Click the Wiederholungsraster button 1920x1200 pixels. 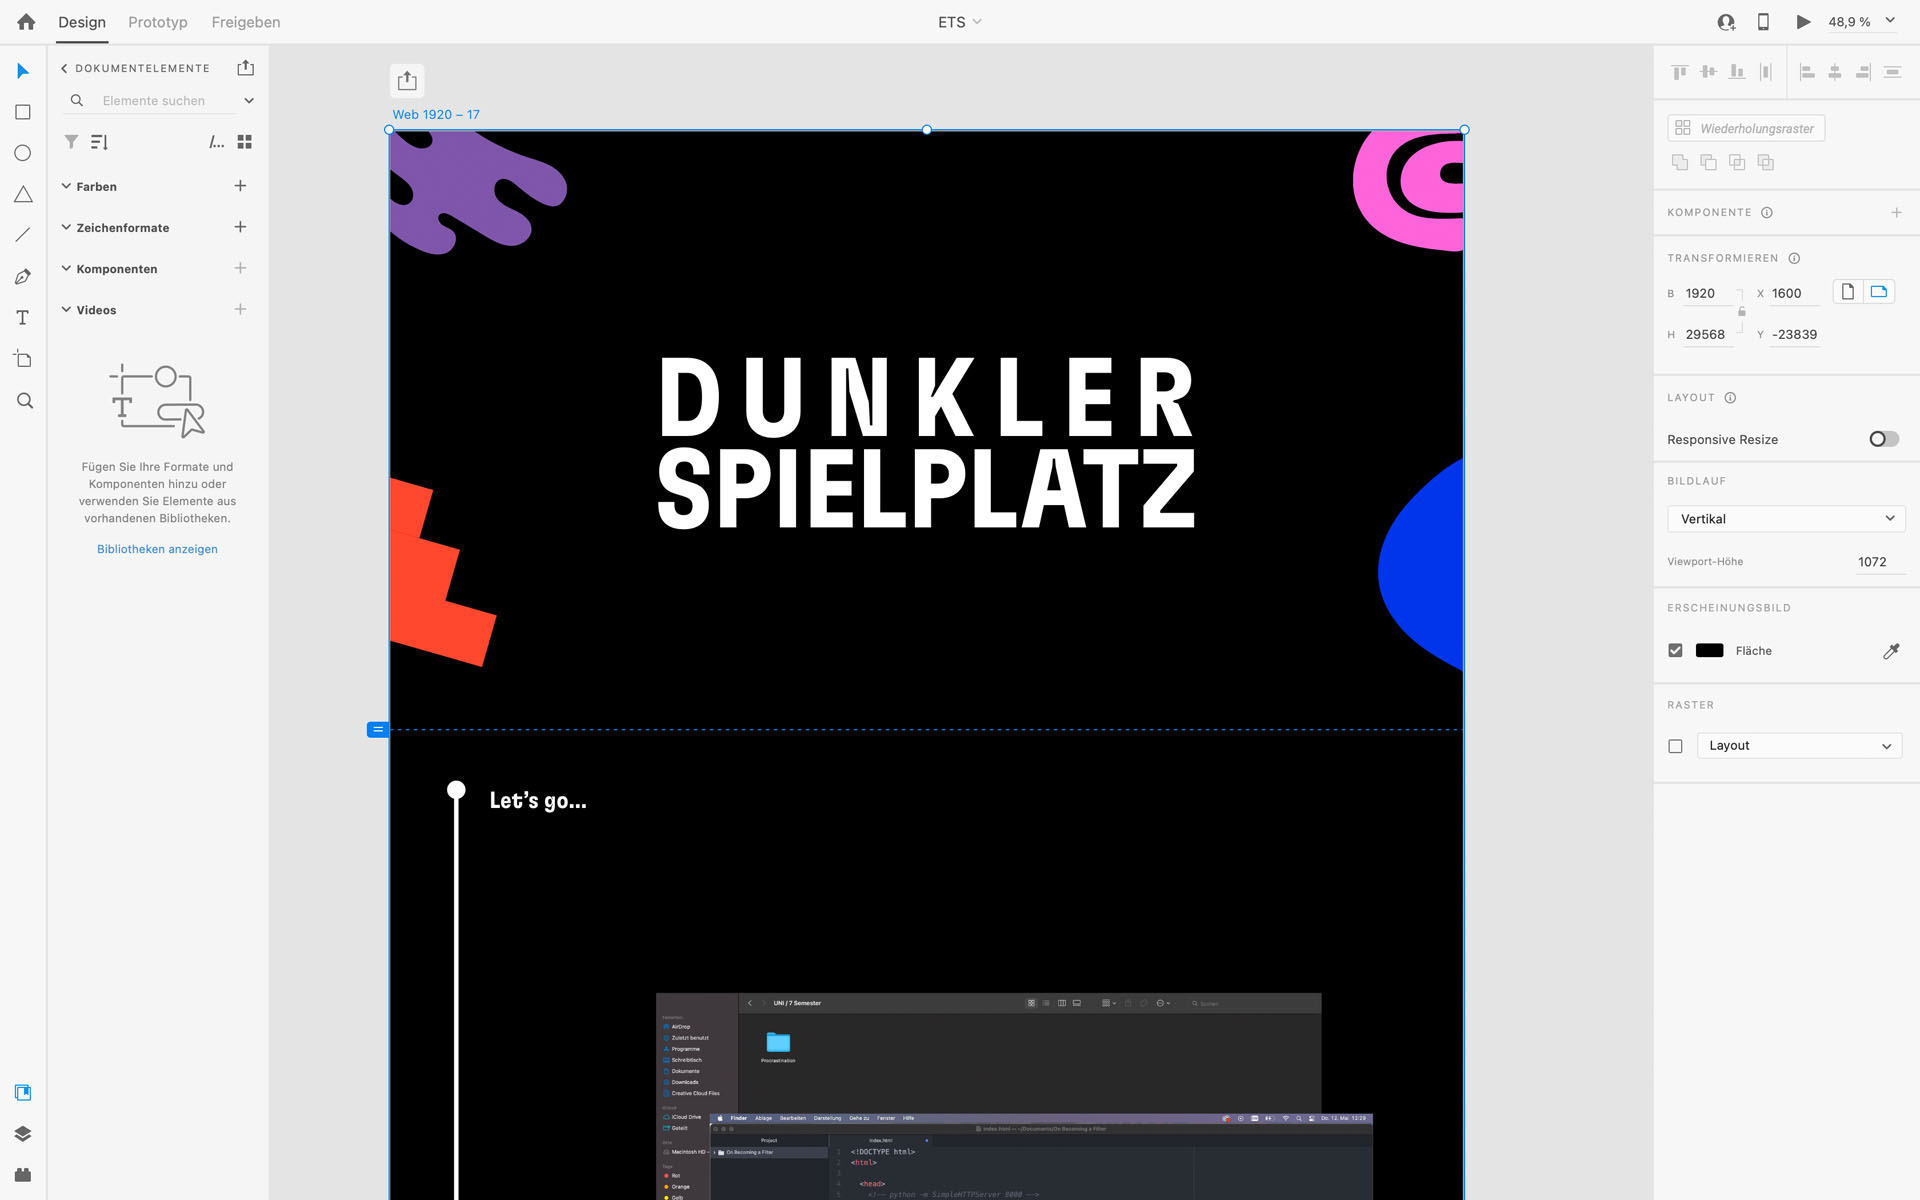click(1746, 128)
